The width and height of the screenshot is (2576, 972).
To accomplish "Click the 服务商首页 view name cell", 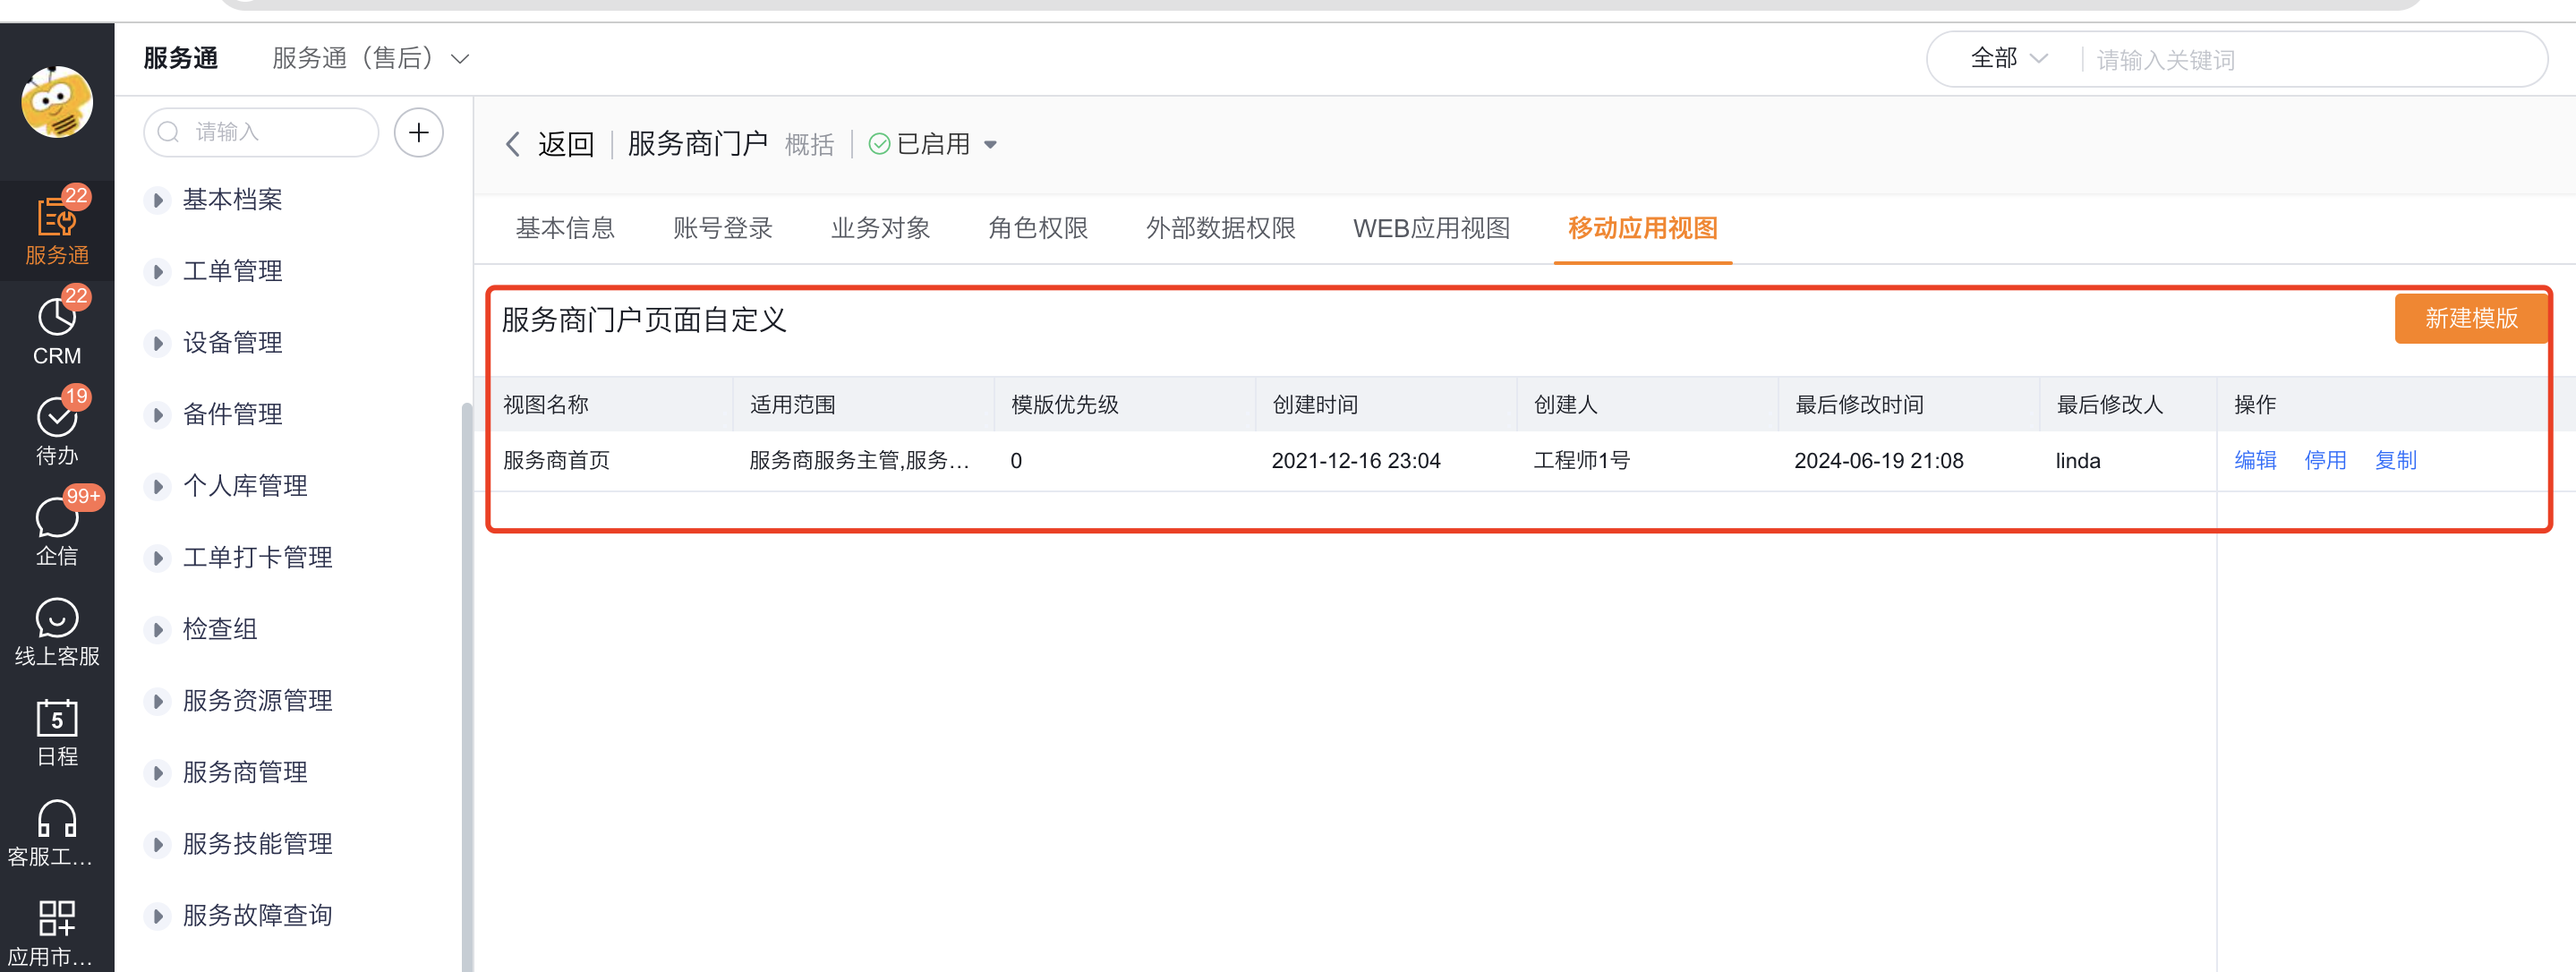I will coord(556,460).
